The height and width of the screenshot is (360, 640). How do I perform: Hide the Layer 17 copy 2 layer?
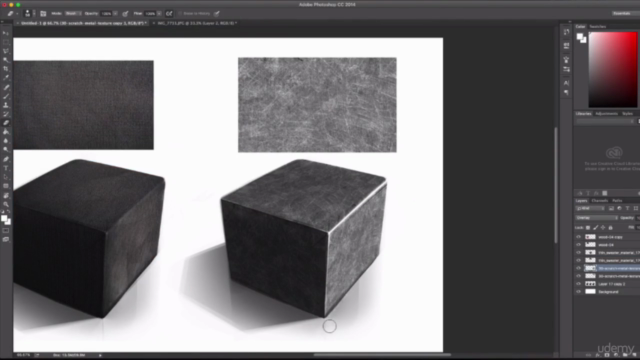coord(578,284)
